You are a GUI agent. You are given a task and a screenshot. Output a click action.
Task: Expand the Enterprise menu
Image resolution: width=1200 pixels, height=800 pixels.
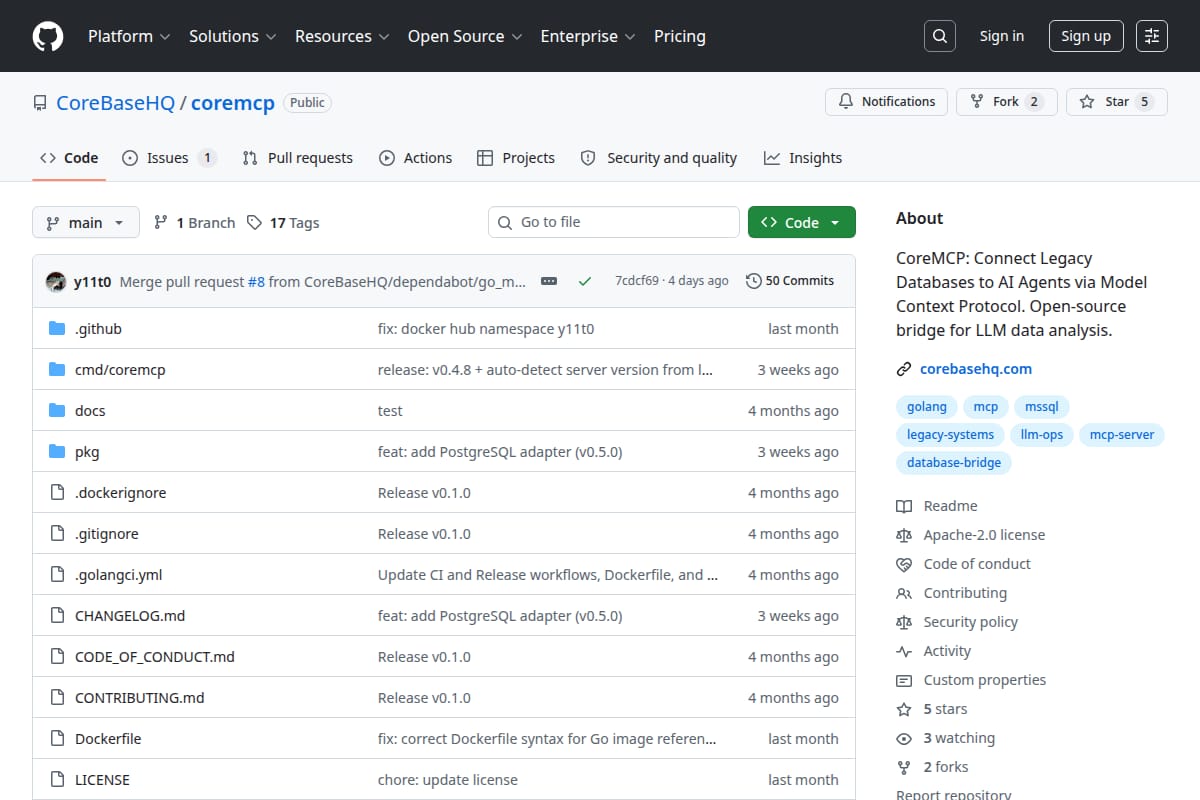coord(588,36)
